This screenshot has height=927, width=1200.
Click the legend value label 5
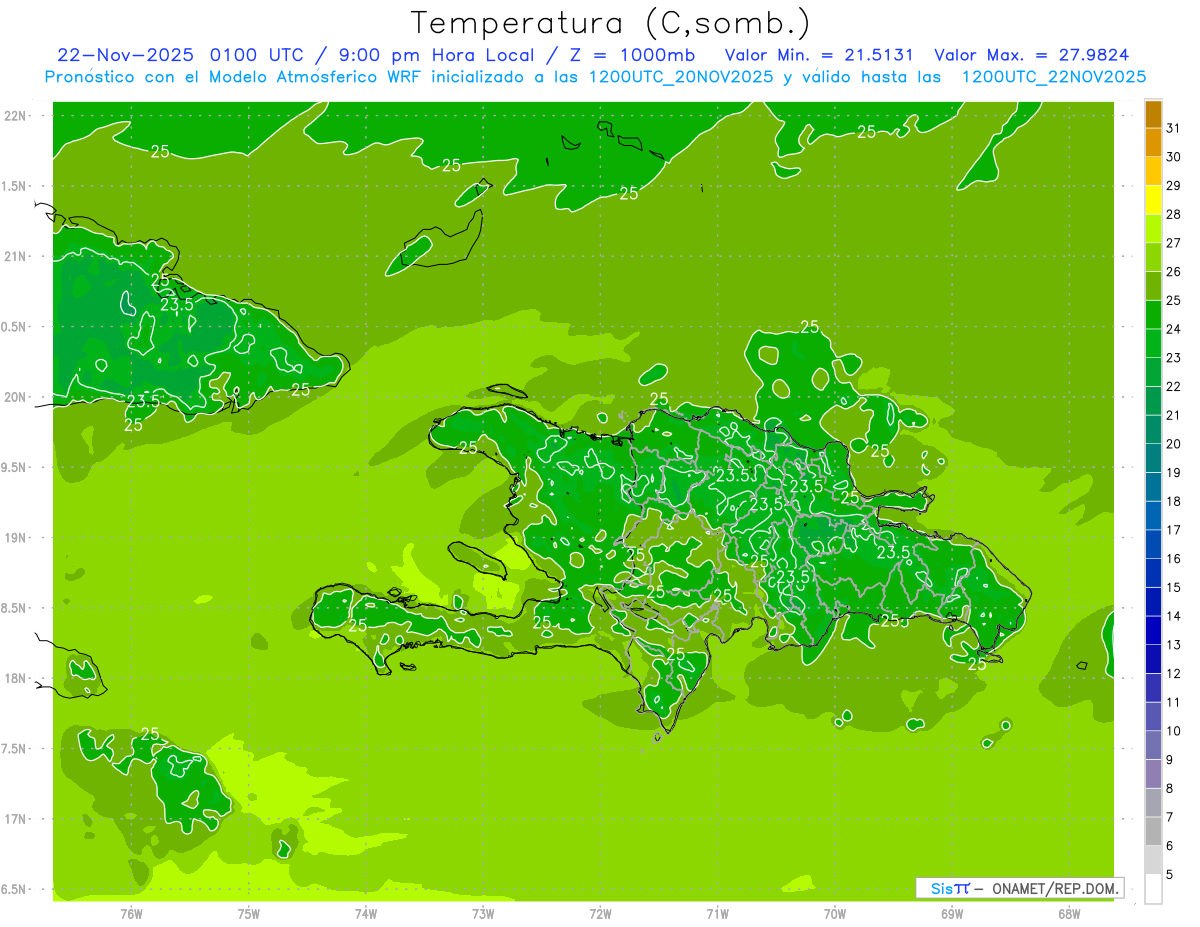click(x=1171, y=875)
